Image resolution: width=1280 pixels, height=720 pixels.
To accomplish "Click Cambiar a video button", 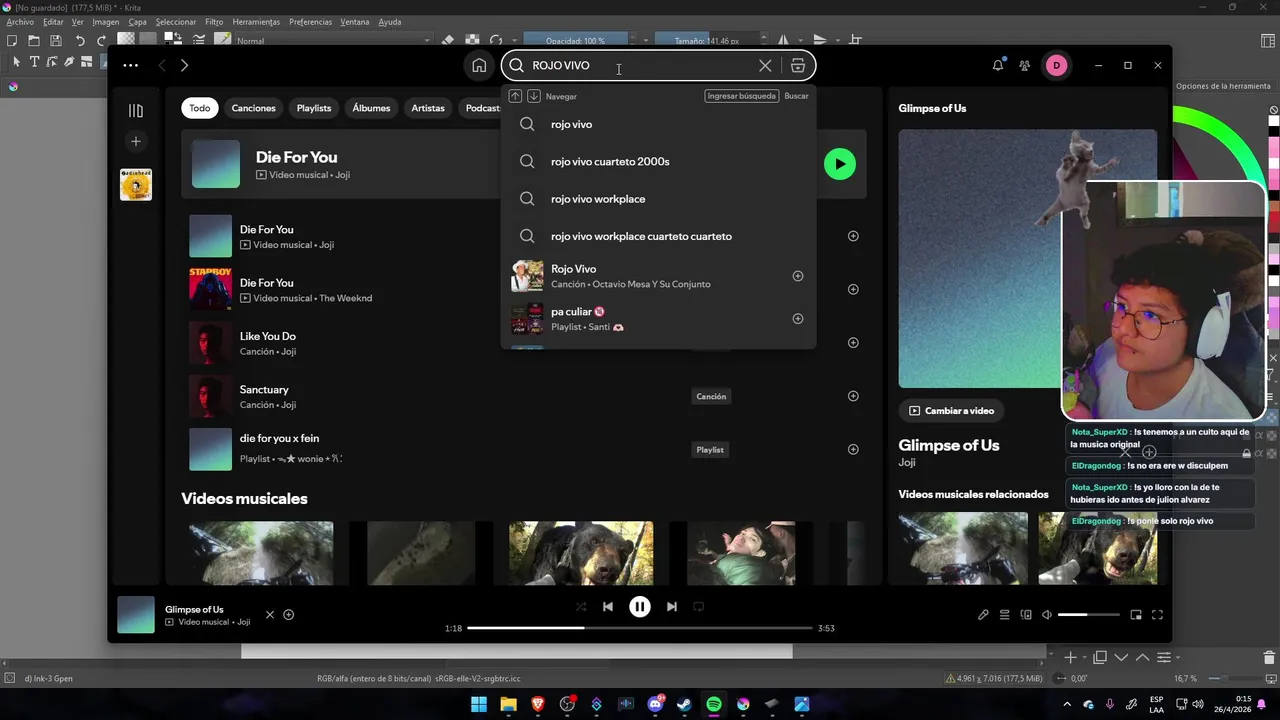I will pyautogui.click(x=951, y=411).
